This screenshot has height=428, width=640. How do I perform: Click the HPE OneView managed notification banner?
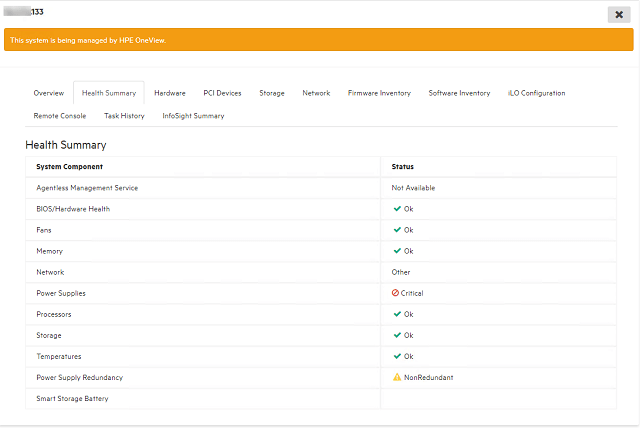click(x=319, y=39)
